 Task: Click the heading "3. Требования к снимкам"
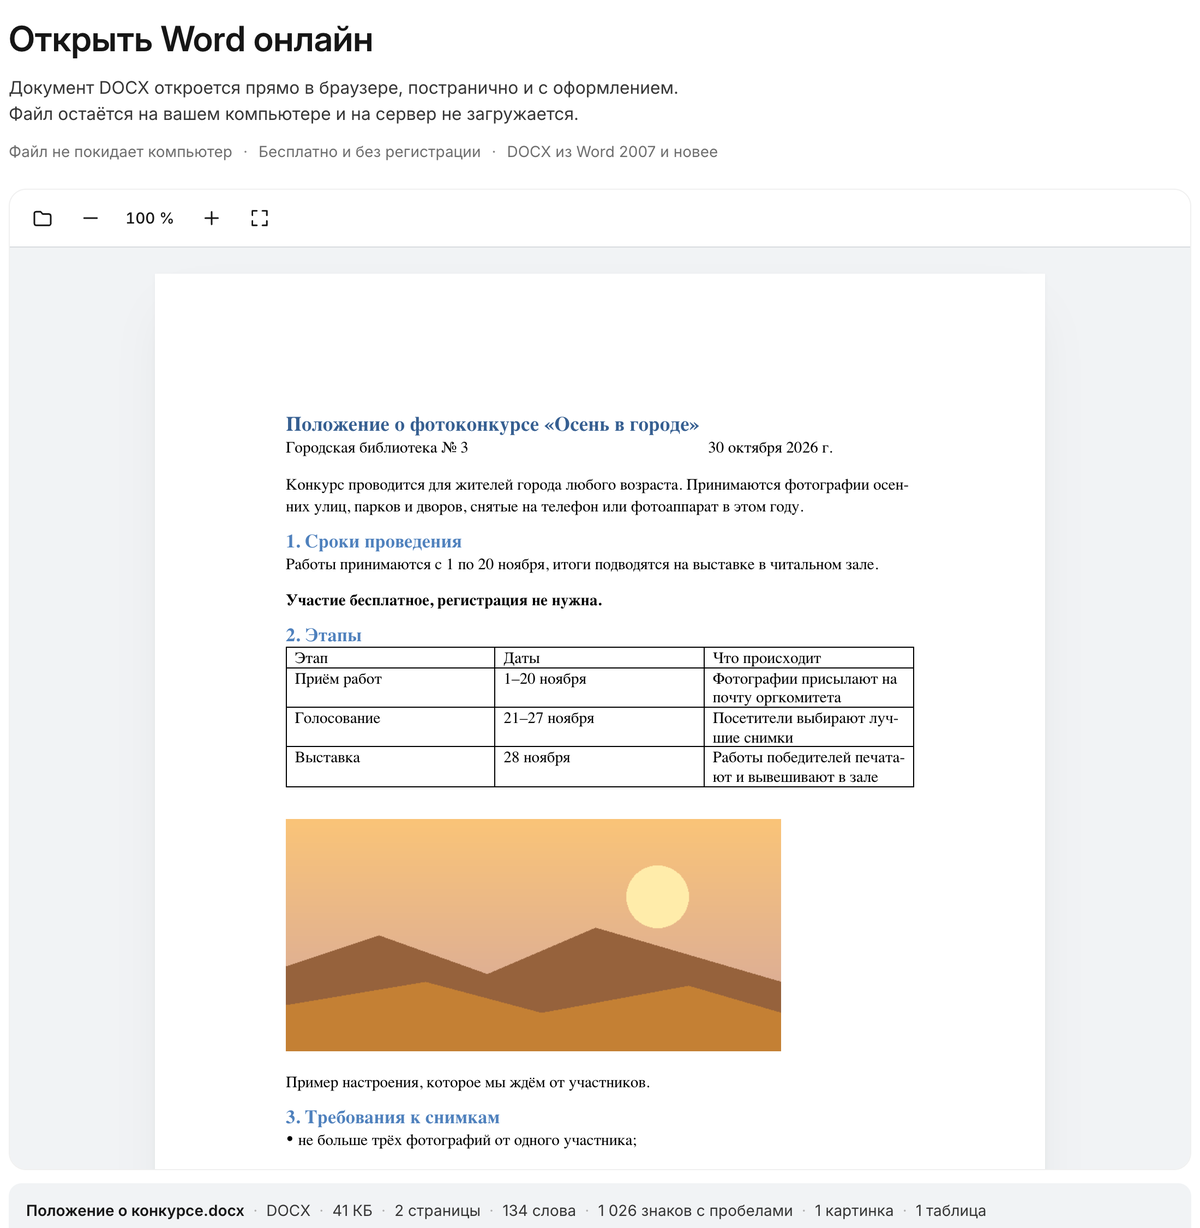coord(393,1117)
